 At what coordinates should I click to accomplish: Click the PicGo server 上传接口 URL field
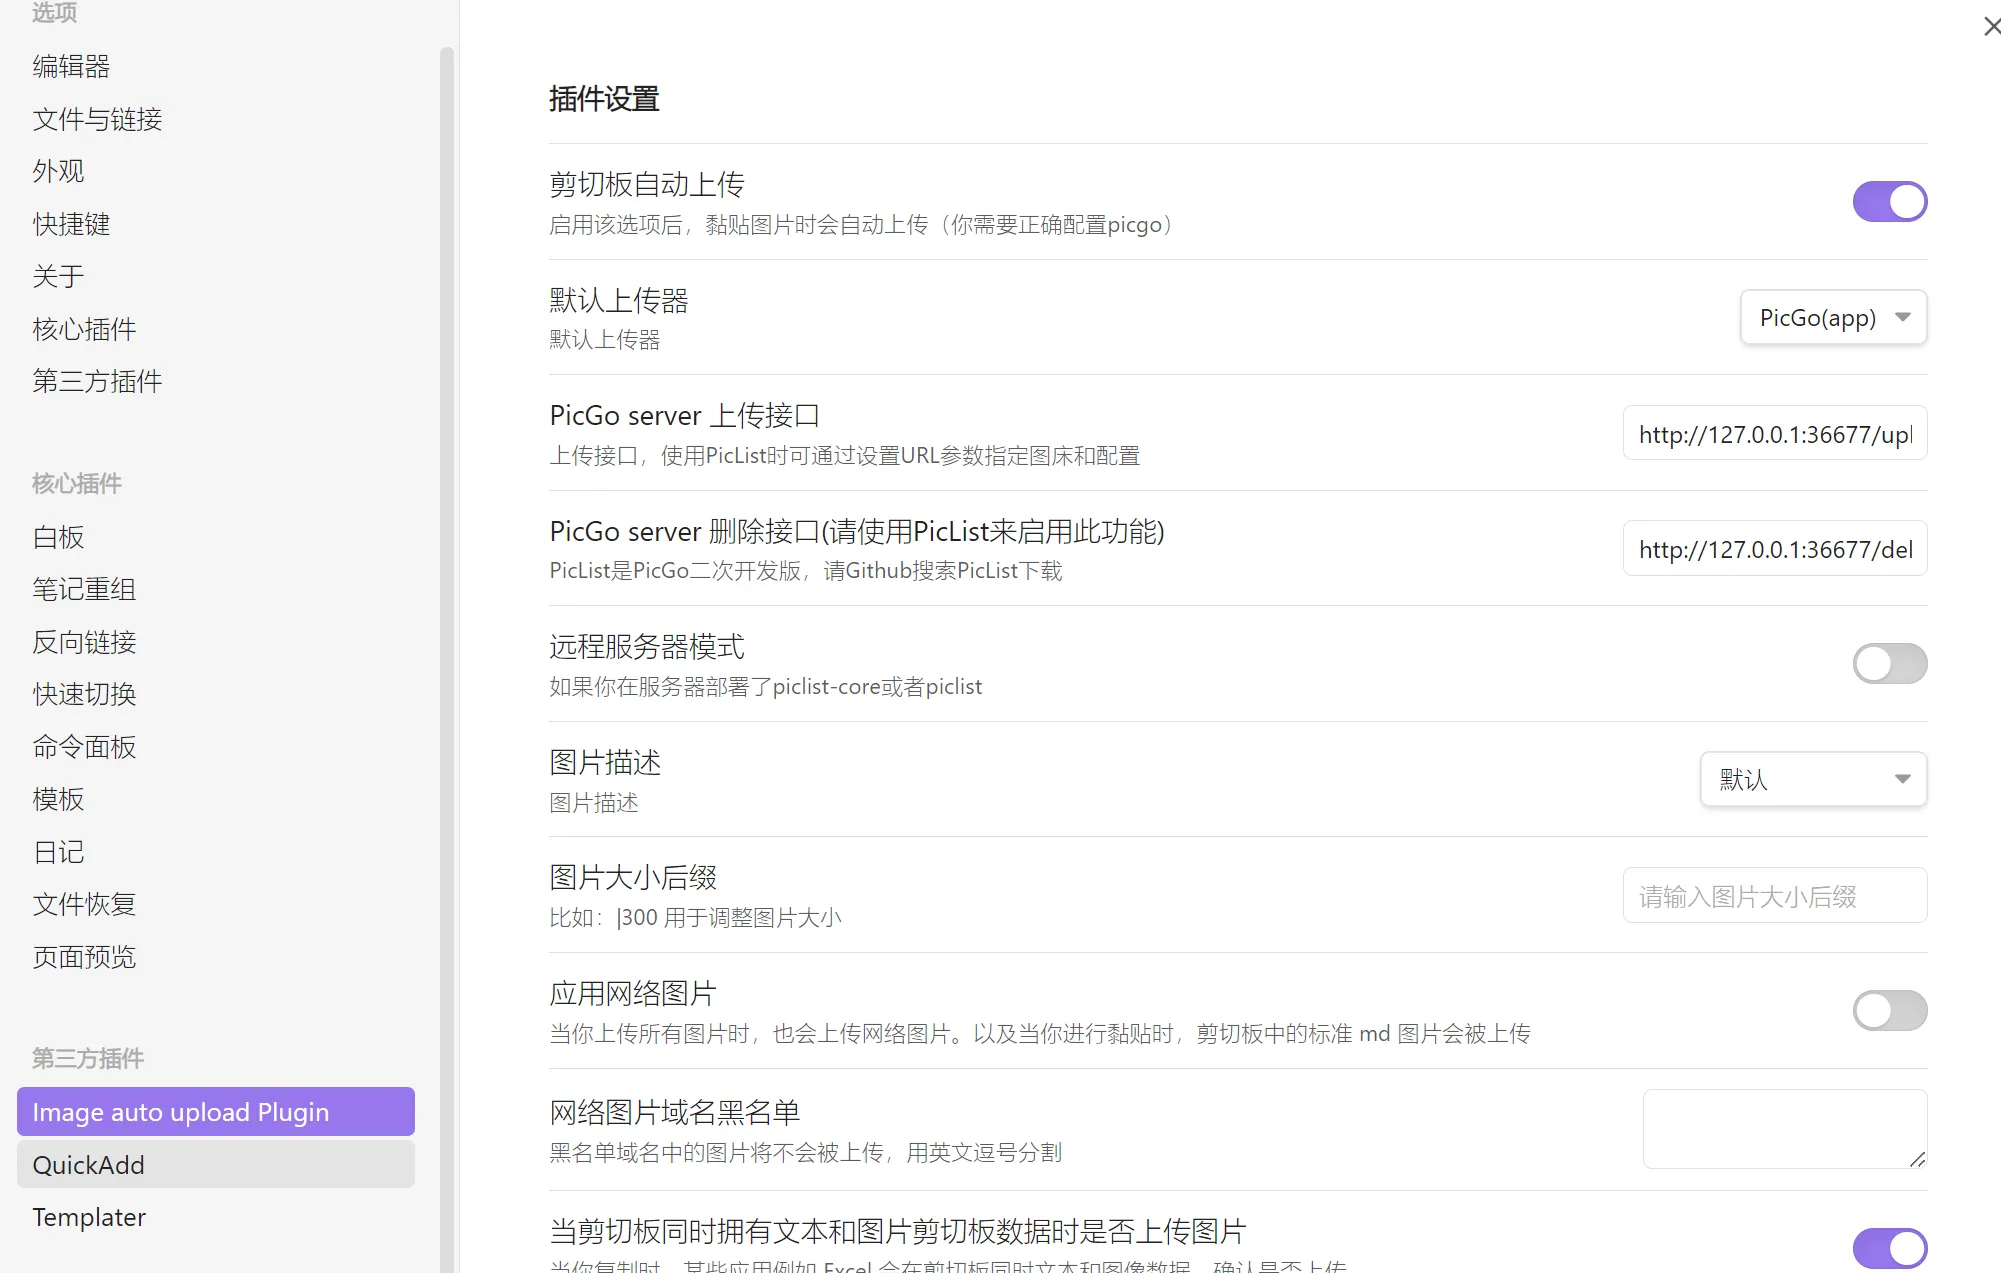click(x=1774, y=434)
